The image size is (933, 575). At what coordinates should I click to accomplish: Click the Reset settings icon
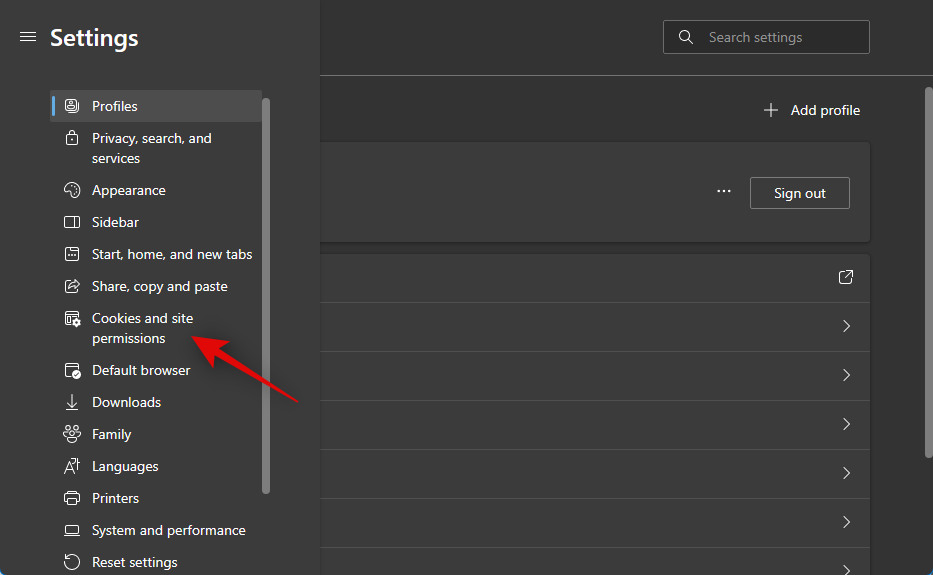[72, 562]
